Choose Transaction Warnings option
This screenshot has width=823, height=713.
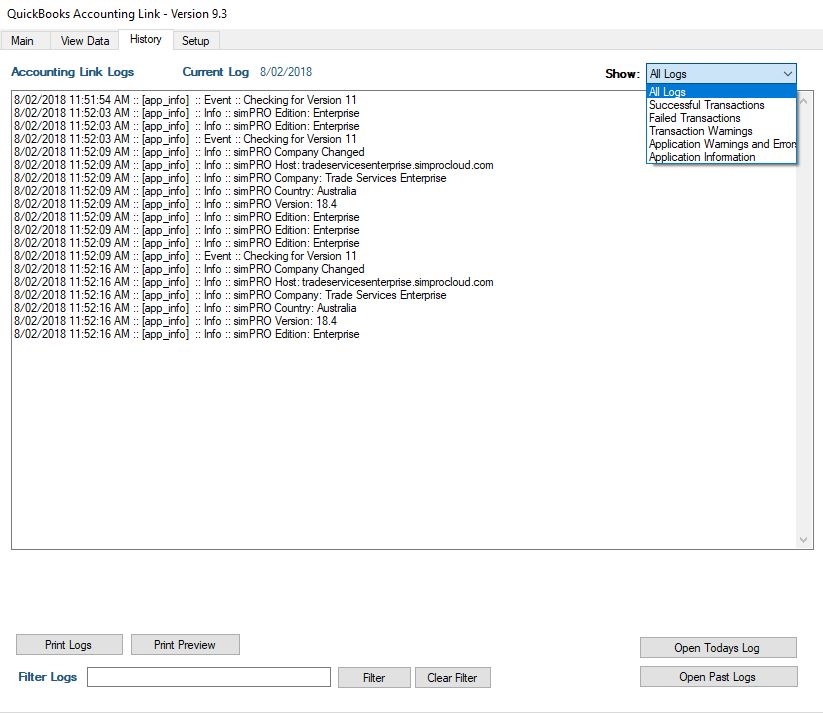point(721,131)
